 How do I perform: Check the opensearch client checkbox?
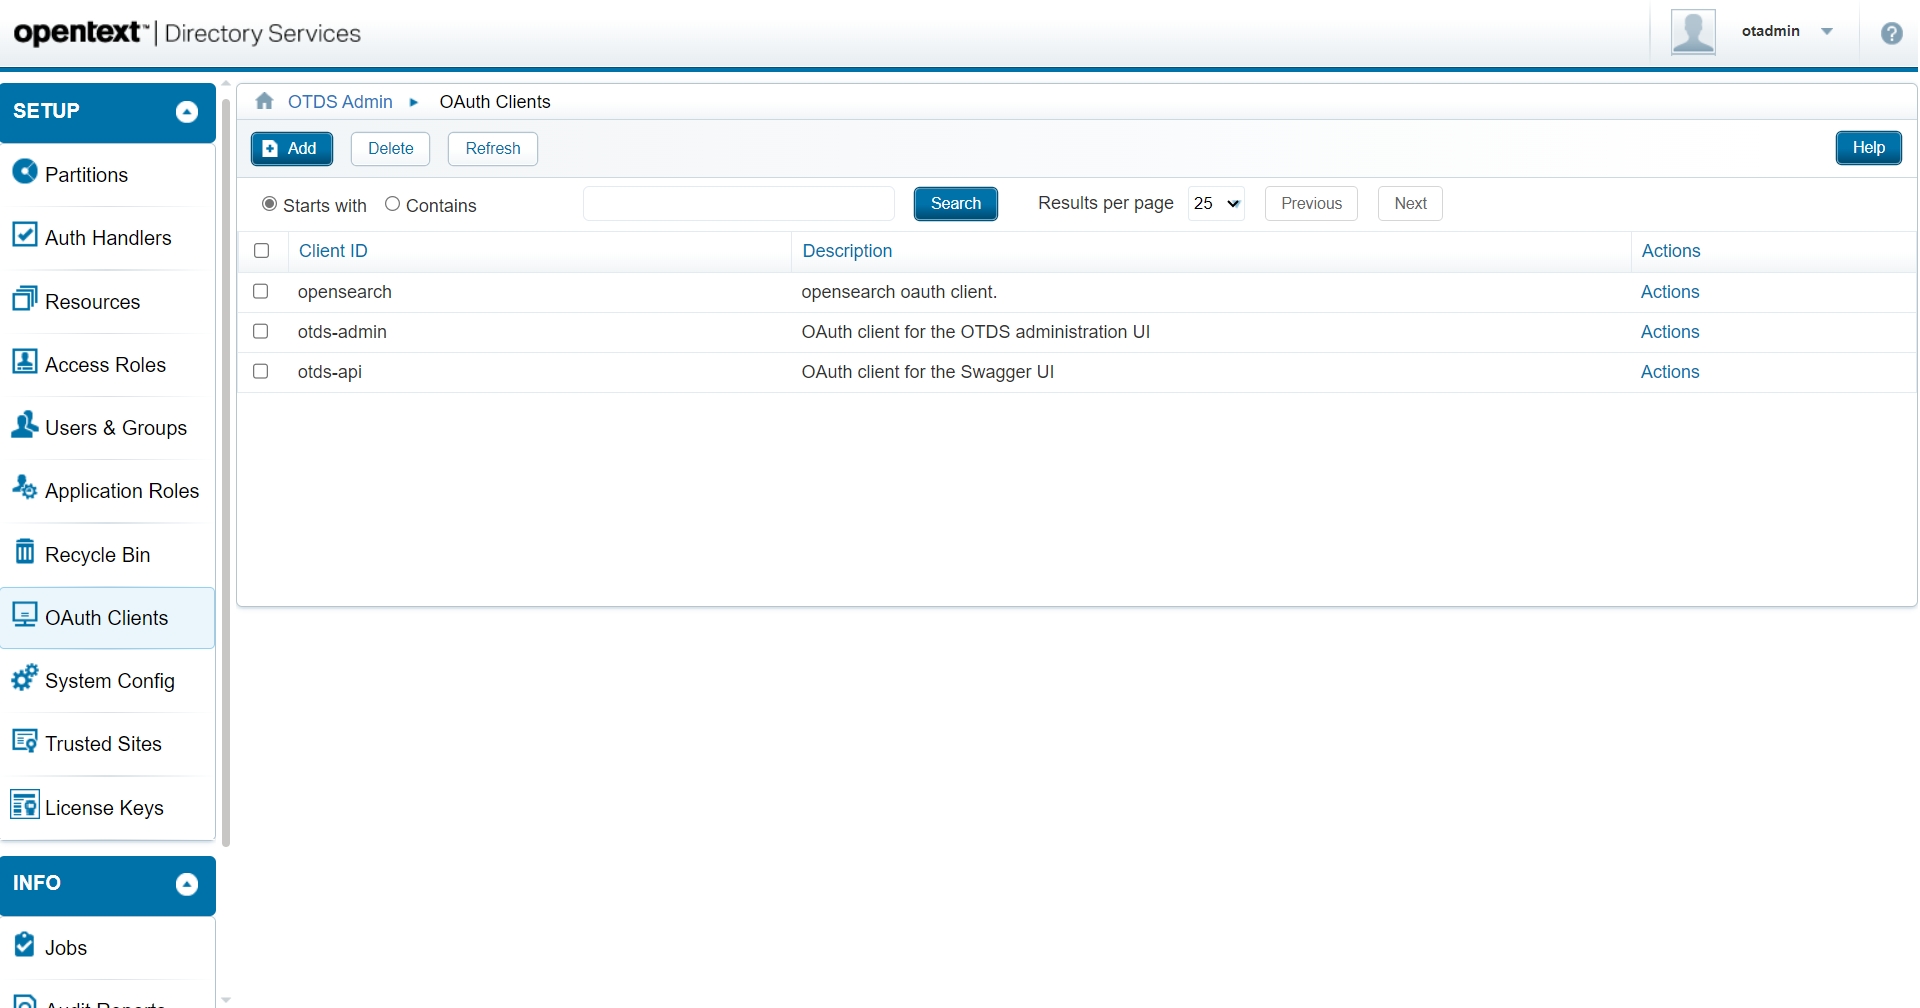261,291
